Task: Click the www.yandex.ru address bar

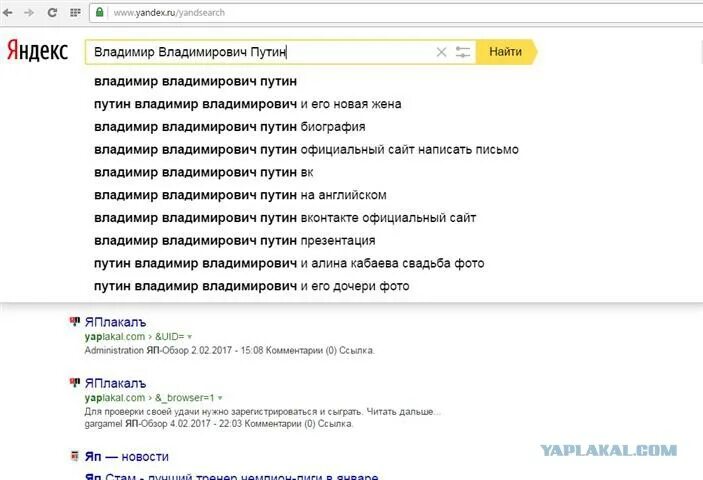Action: click(x=396, y=13)
